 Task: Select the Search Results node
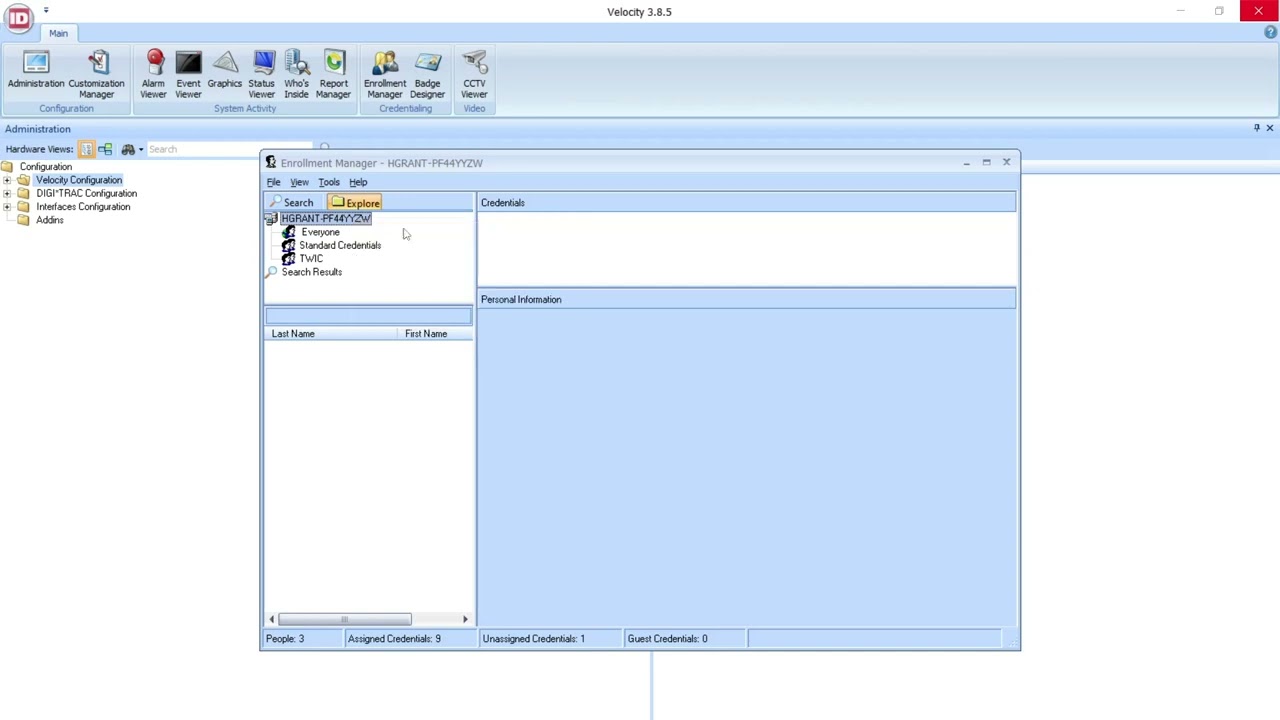[312, 272]
